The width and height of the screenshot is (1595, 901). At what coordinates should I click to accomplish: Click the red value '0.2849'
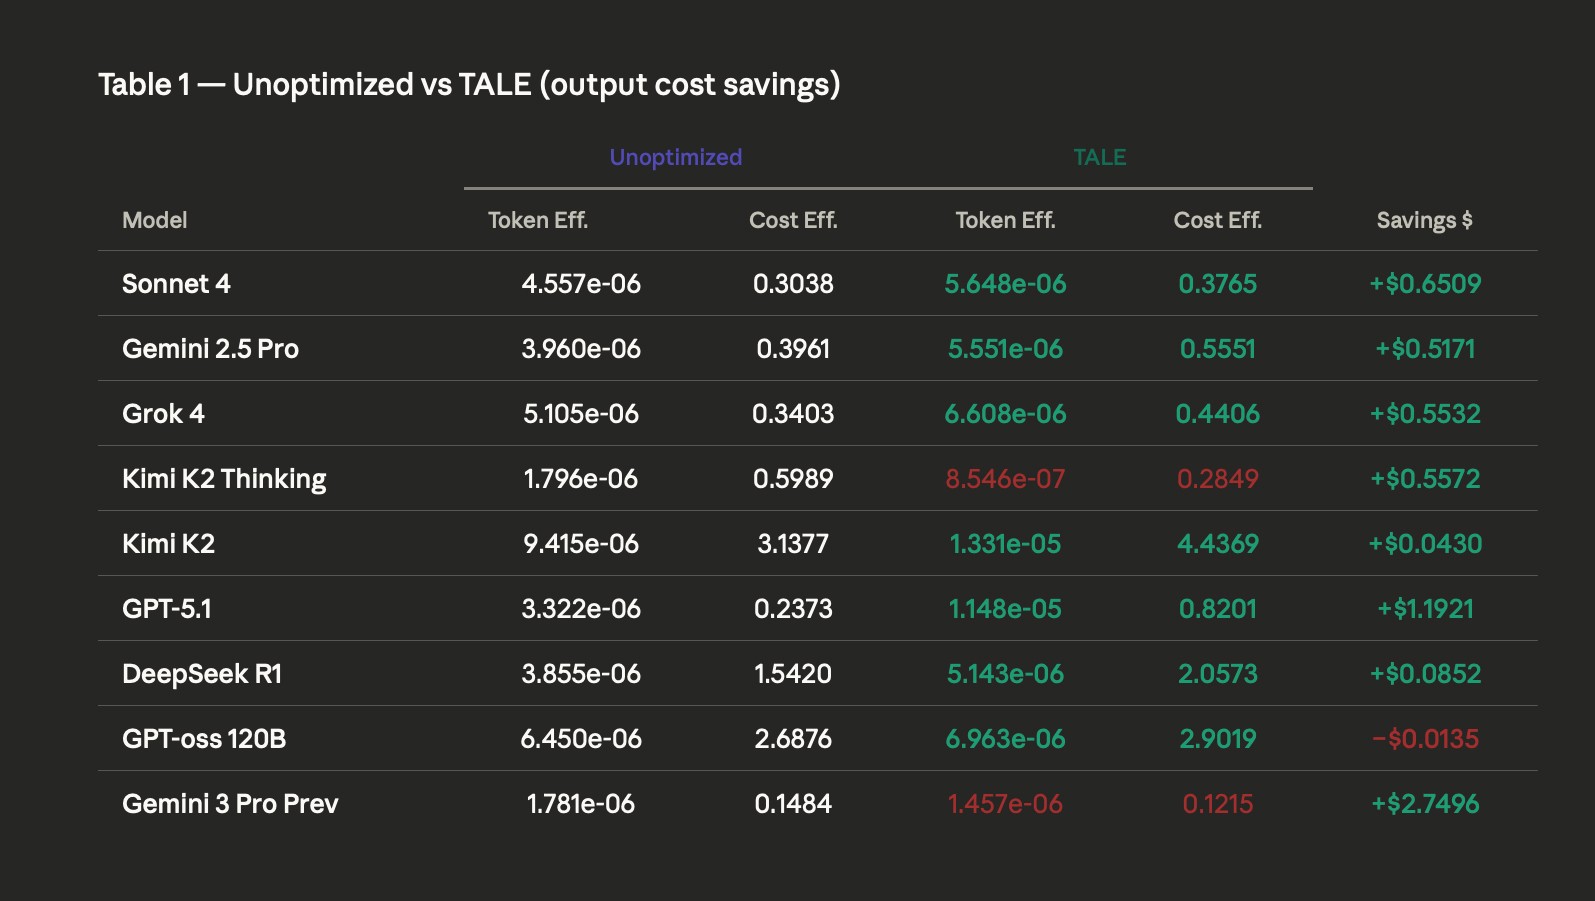[x=1218, y=479]
